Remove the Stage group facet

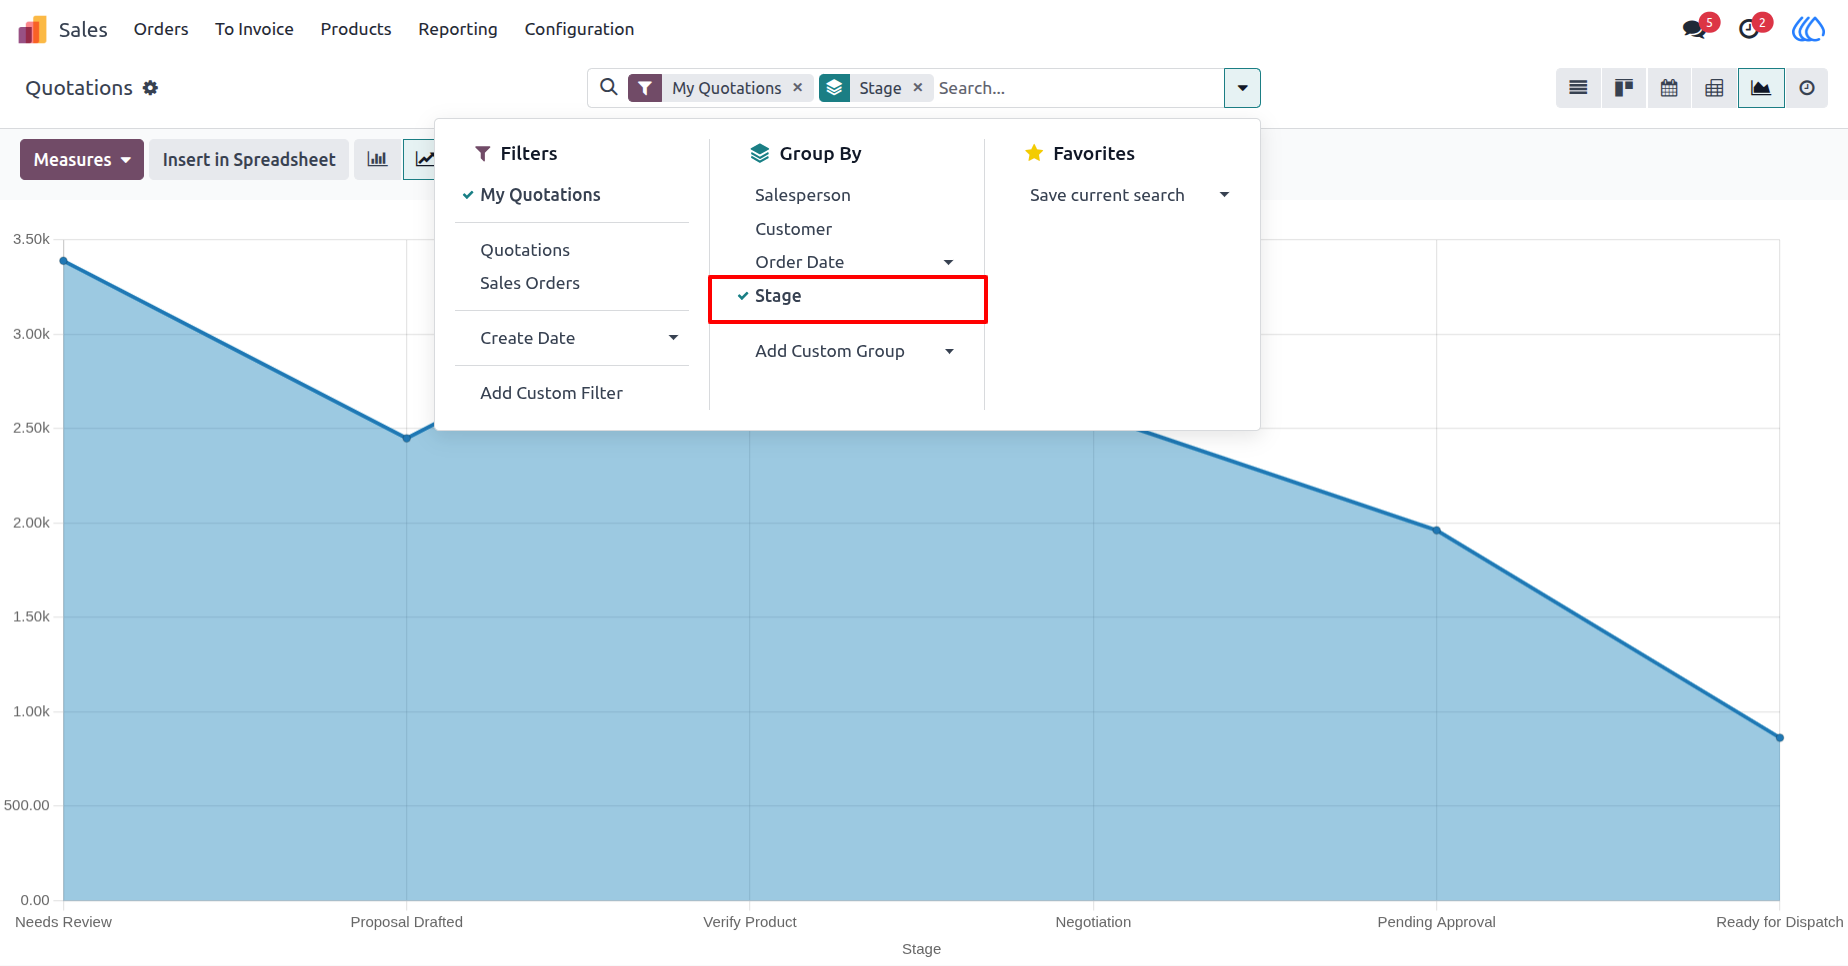[918, 88]
